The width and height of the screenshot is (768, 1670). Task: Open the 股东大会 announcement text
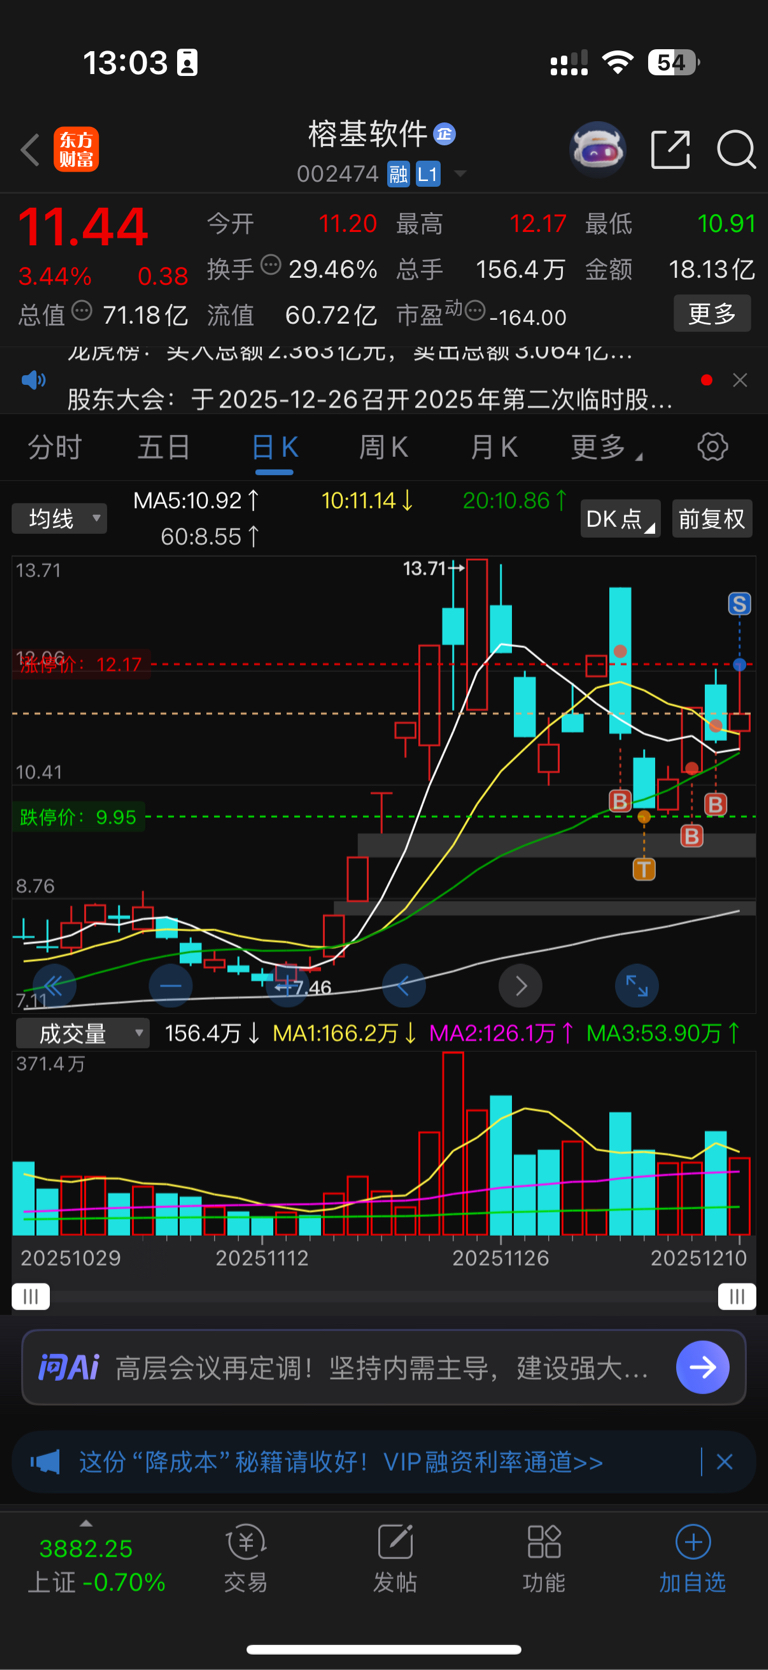tap(370, 400)
